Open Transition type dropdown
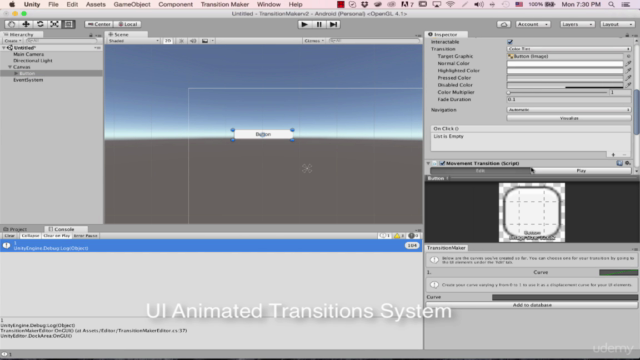 tap(569, 49)
